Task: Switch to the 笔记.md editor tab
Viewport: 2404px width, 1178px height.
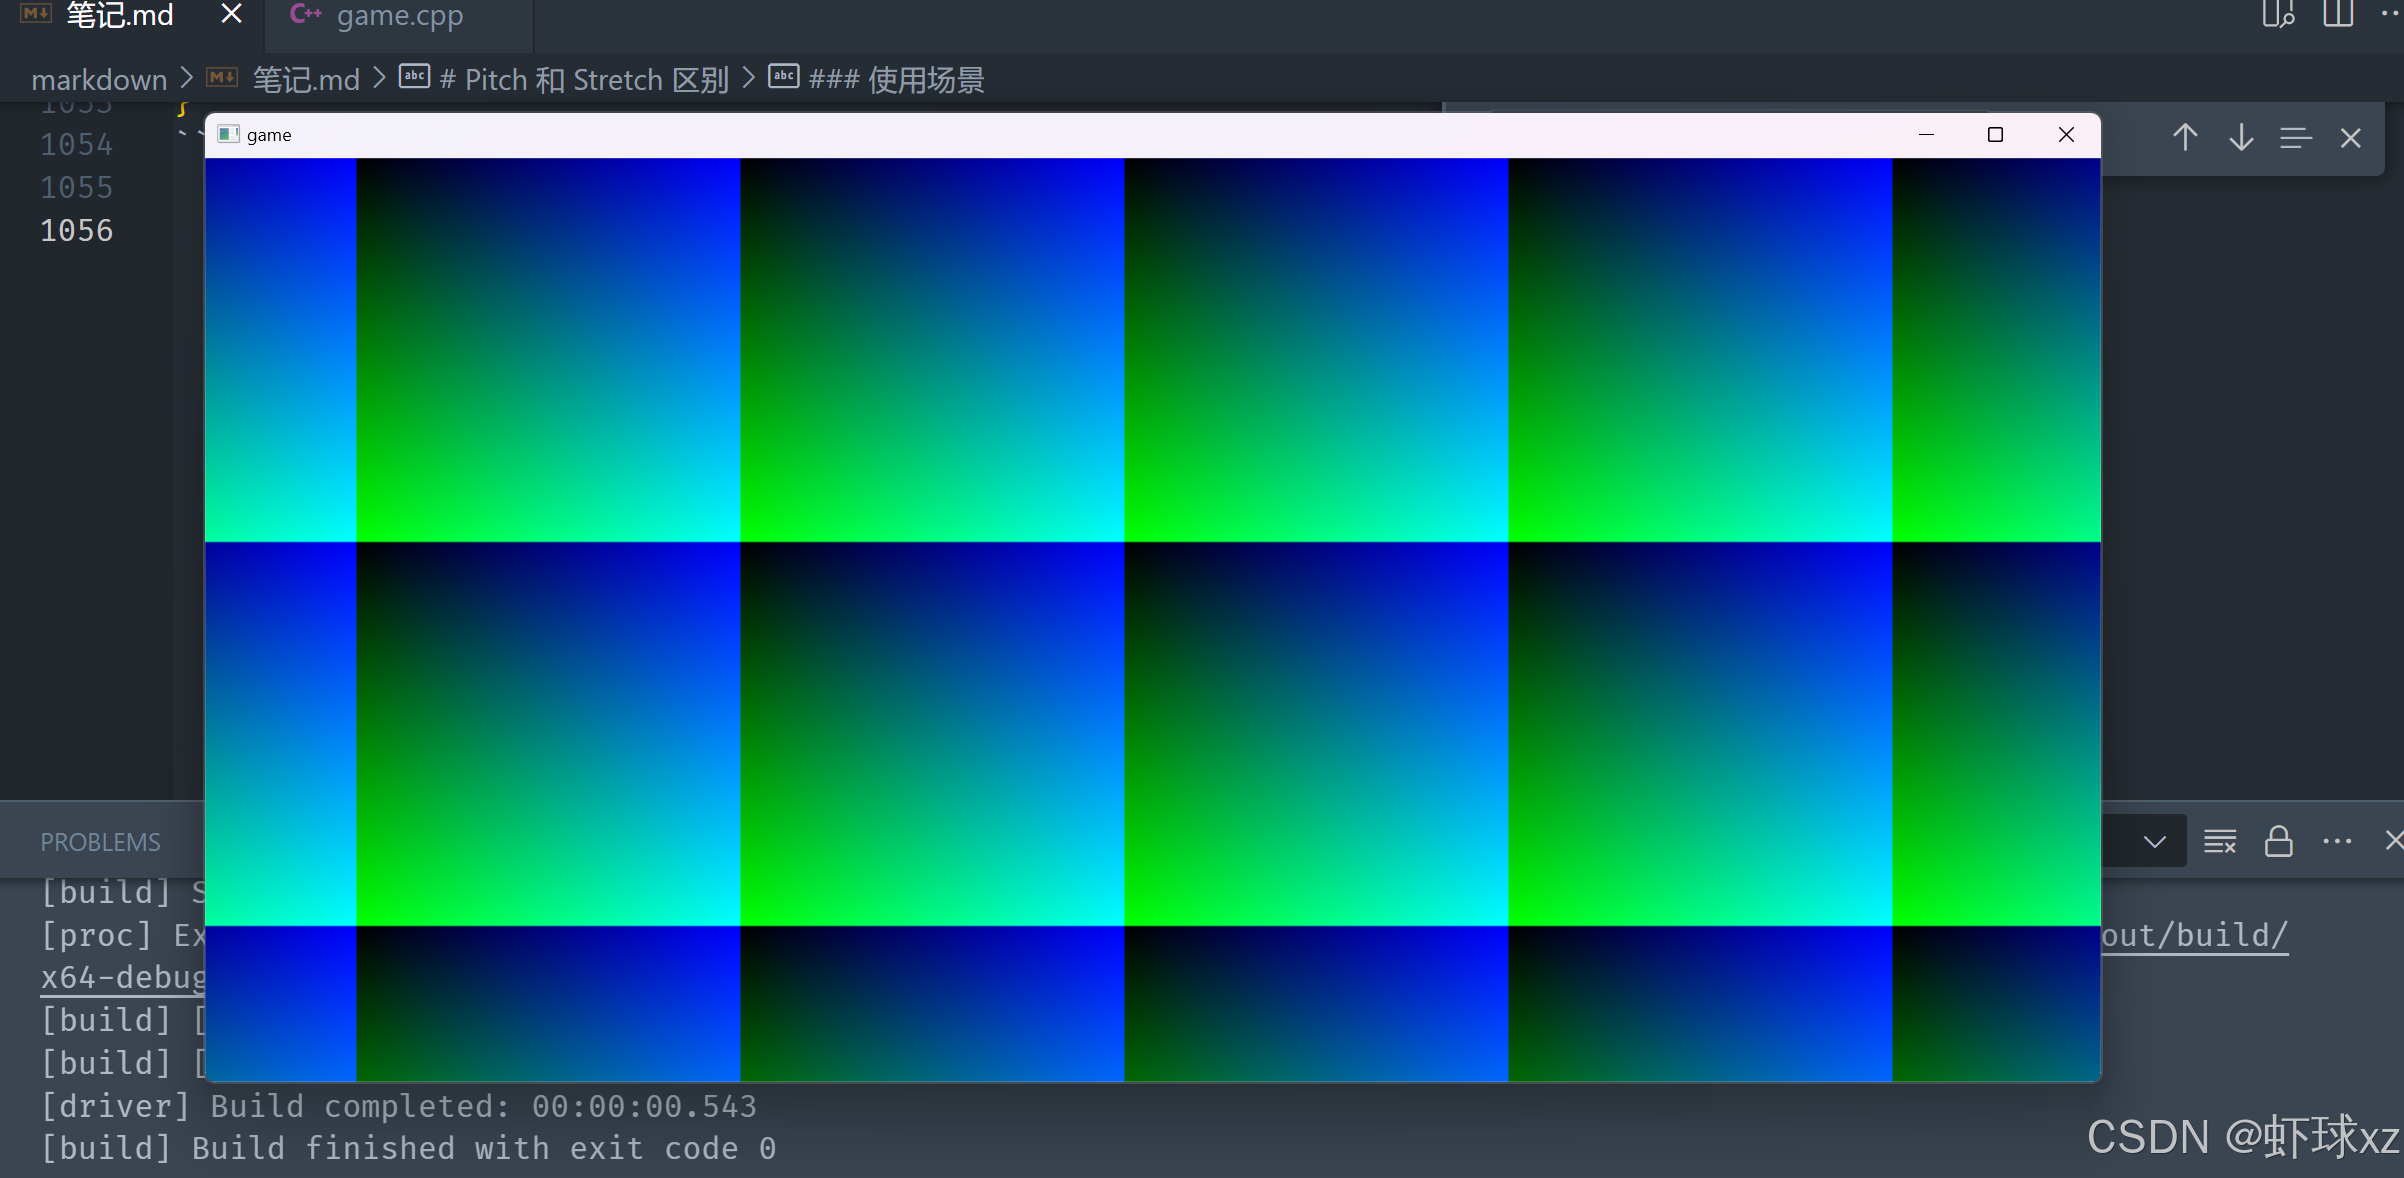Action: coord(120,15)
